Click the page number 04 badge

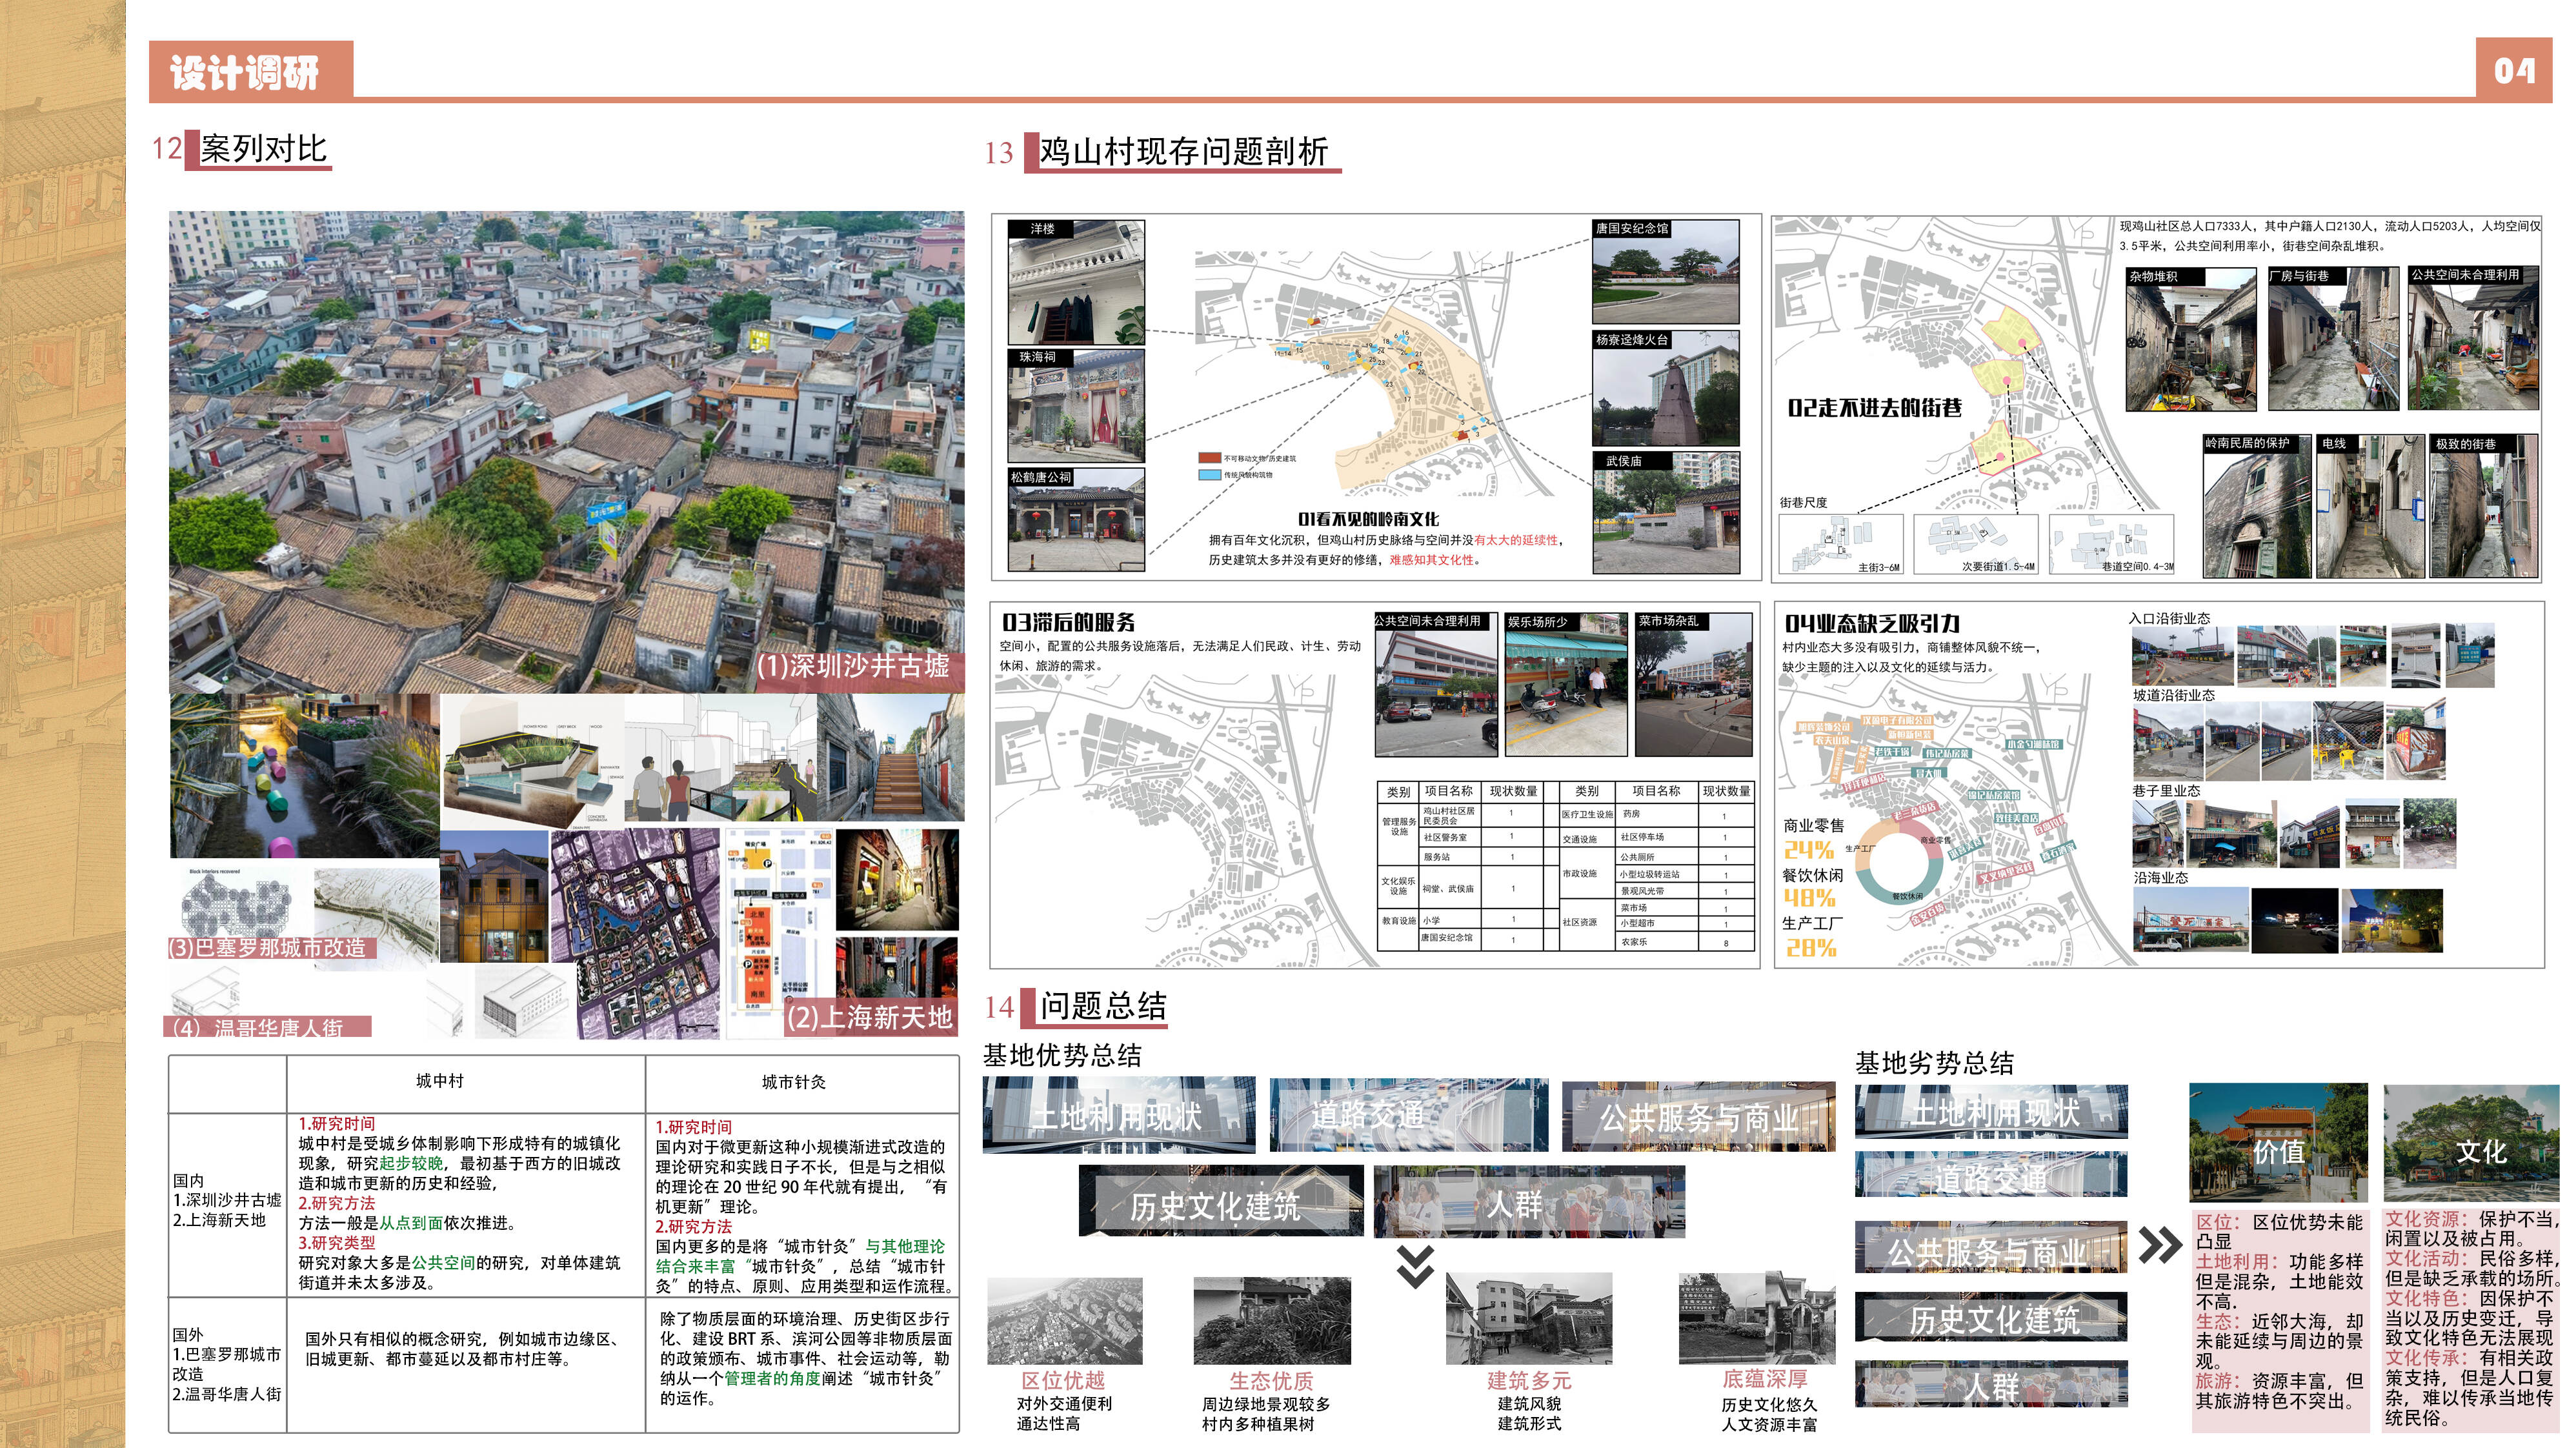point(2515,70)
